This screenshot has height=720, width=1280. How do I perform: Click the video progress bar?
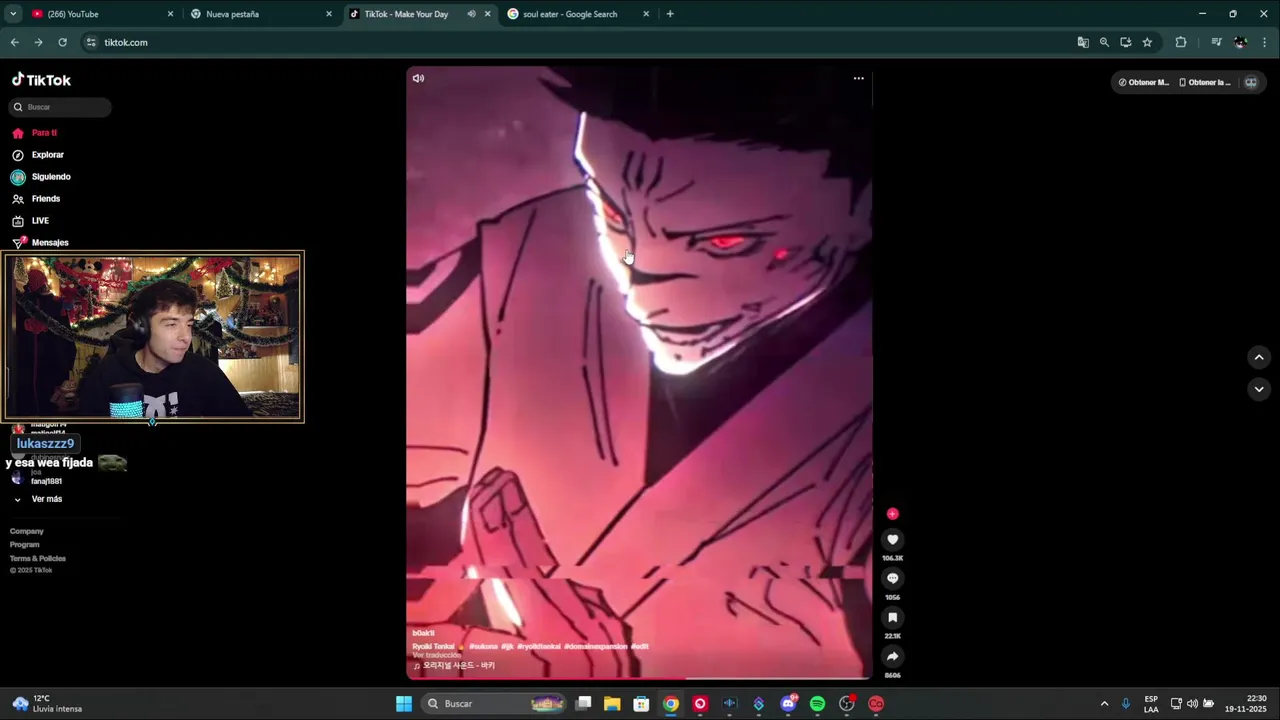point(639,678)
